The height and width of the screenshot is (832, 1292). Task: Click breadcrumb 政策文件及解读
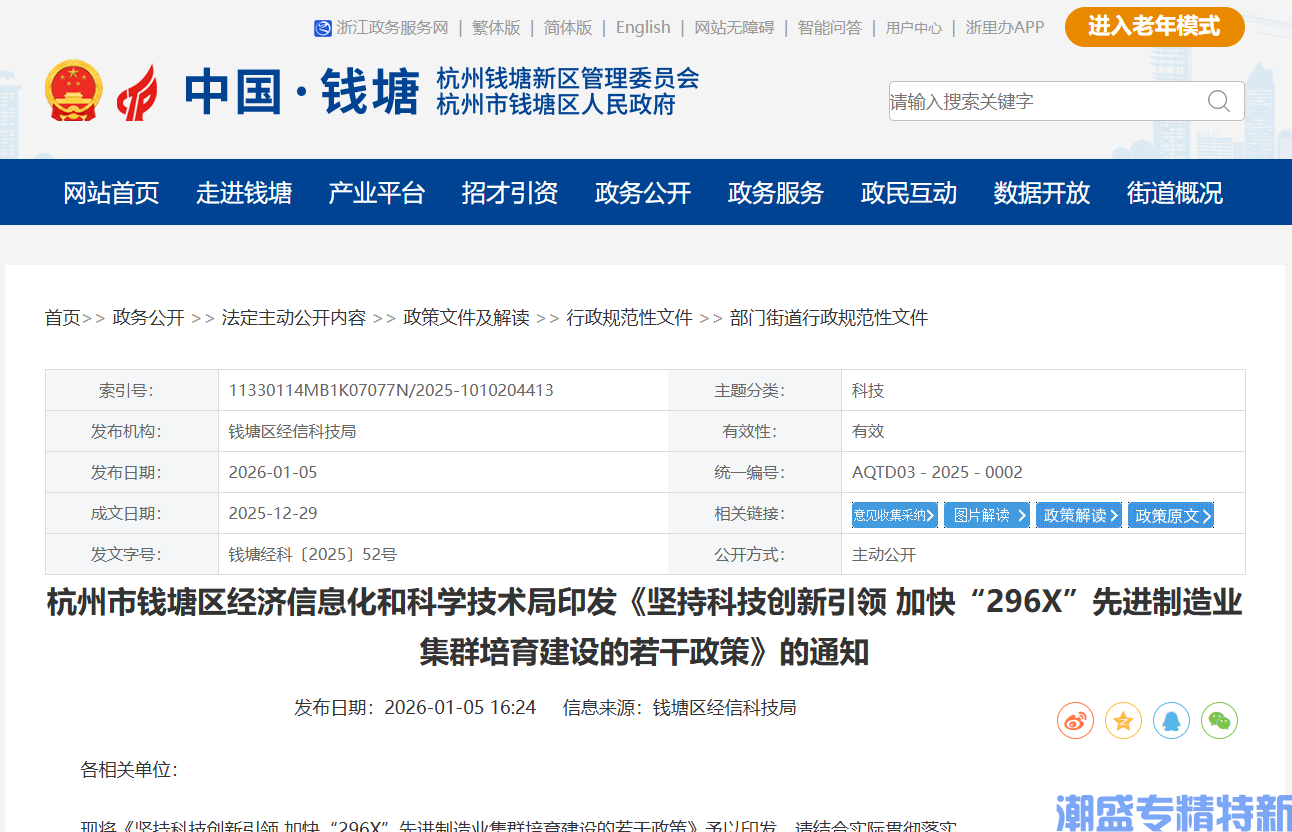pos(466,318)
